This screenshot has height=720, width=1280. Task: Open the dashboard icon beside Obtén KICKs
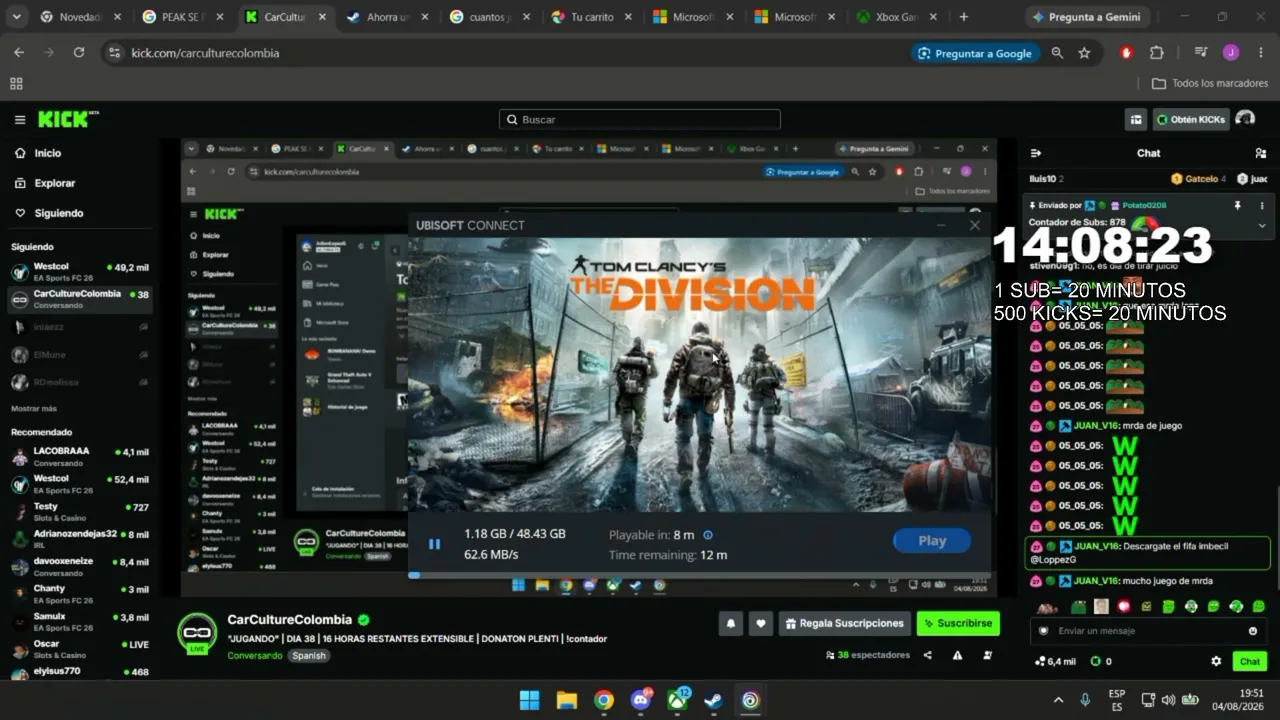coord(1136,120)
